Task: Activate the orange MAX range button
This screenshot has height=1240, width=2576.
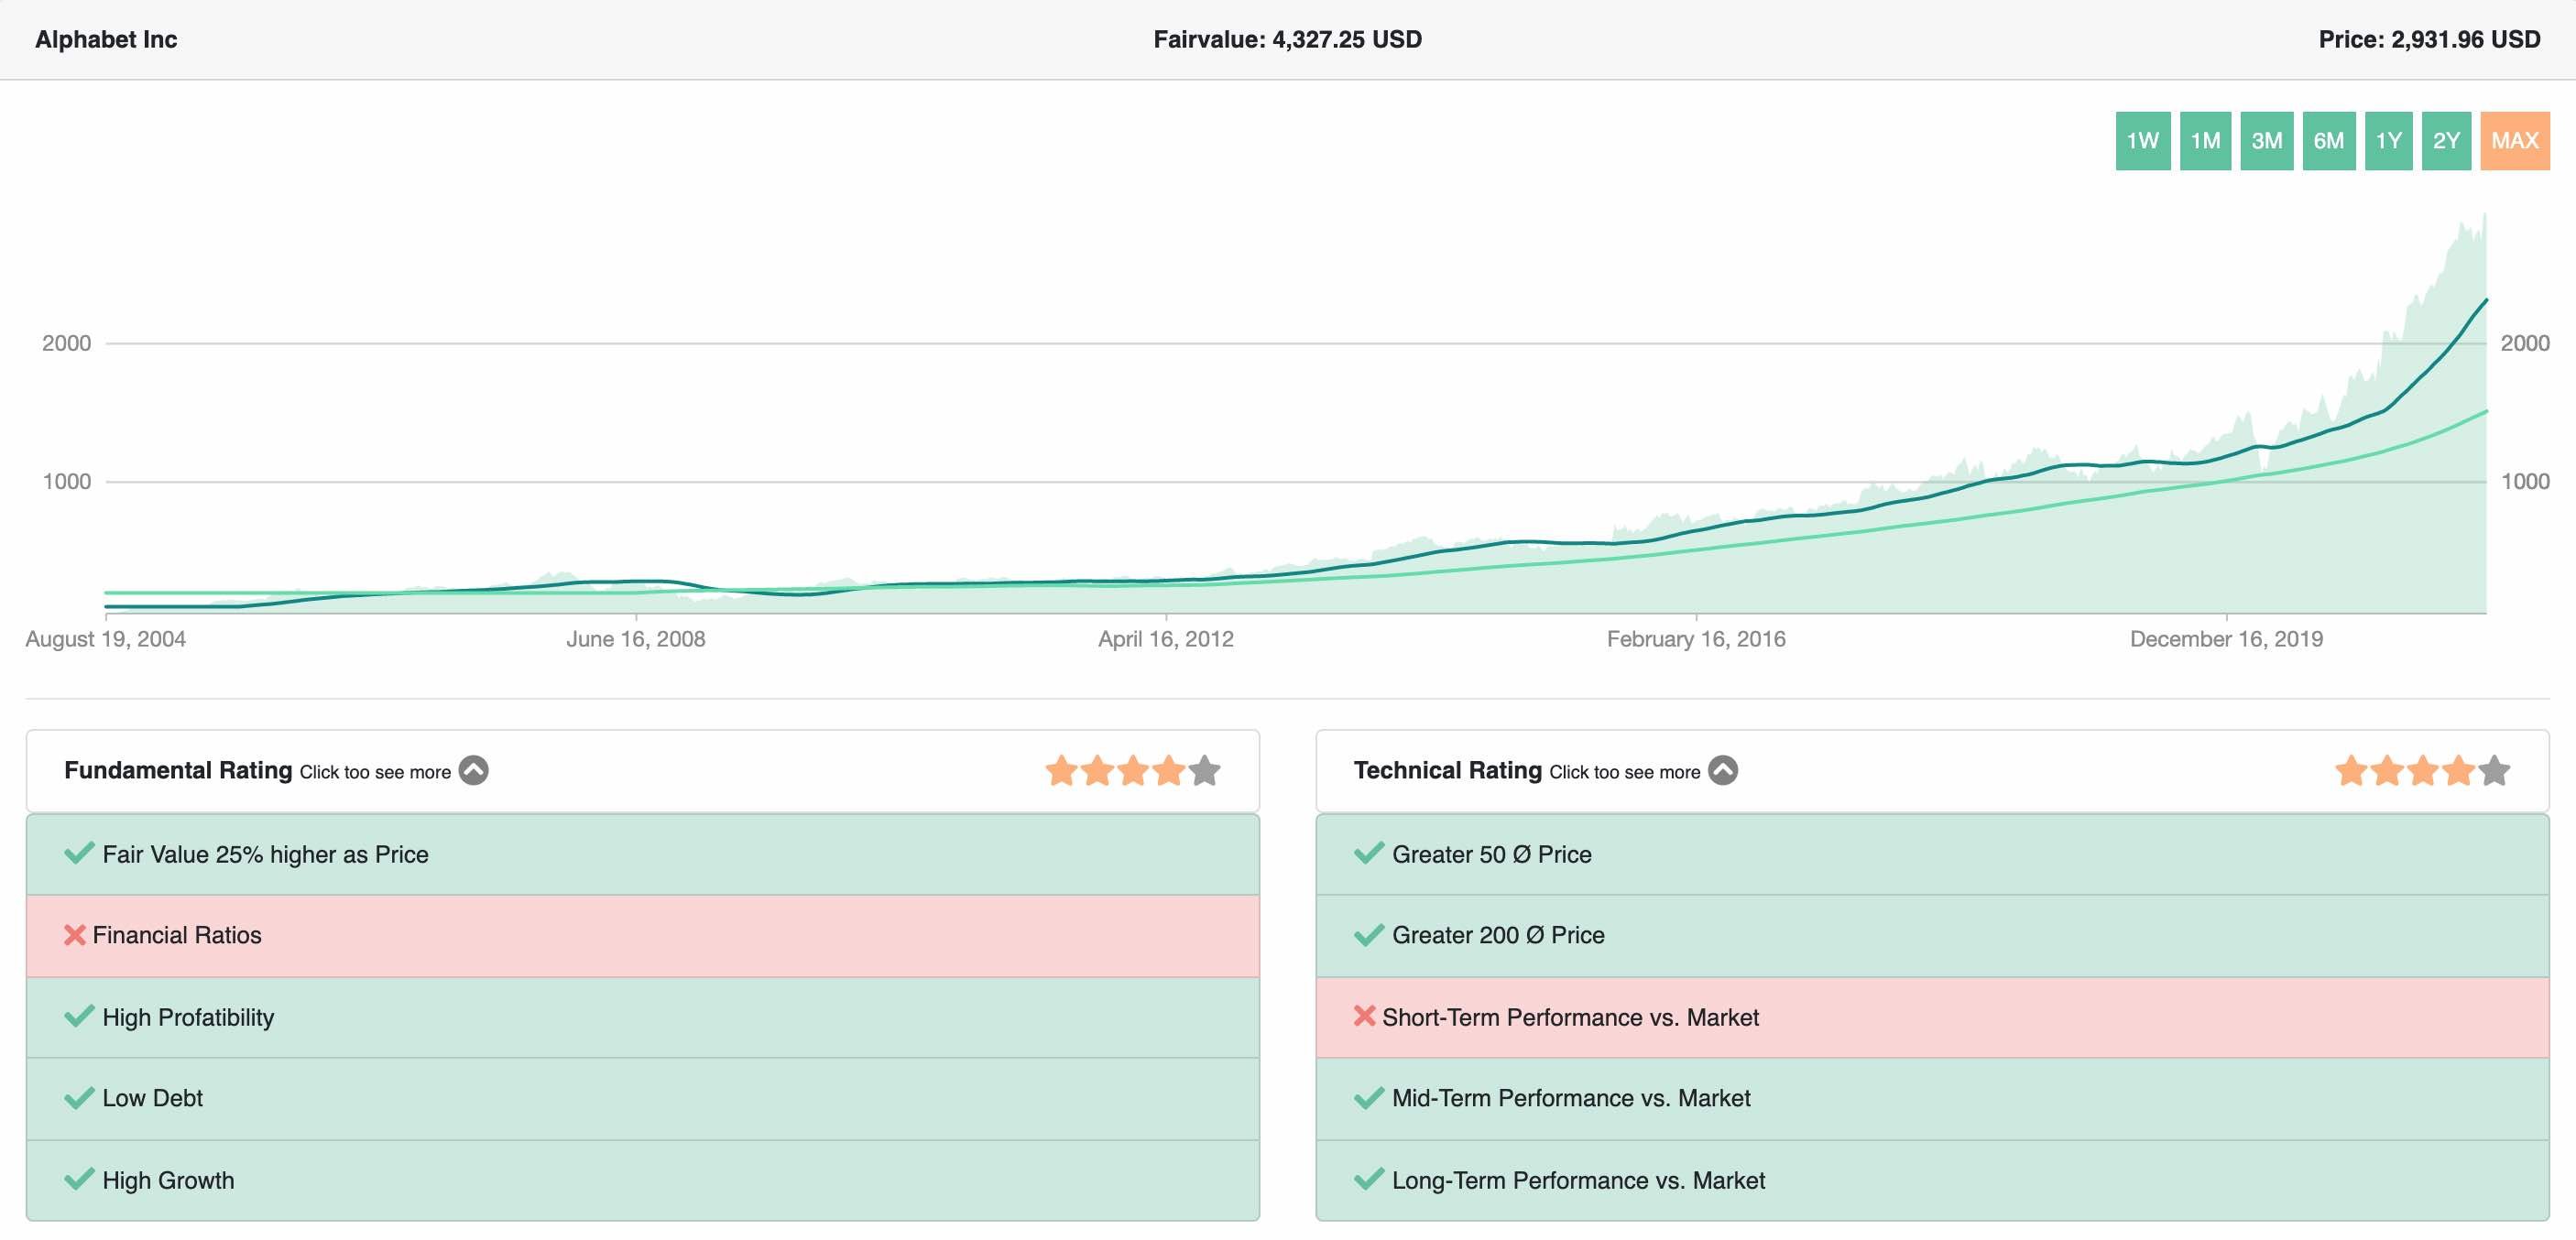Action: coord(2514,141)
